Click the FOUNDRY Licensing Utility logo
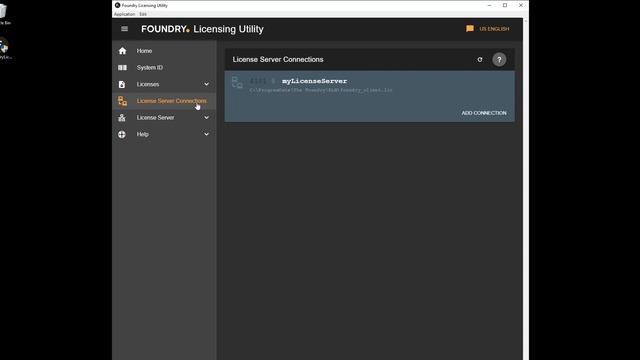 point(202,29)
